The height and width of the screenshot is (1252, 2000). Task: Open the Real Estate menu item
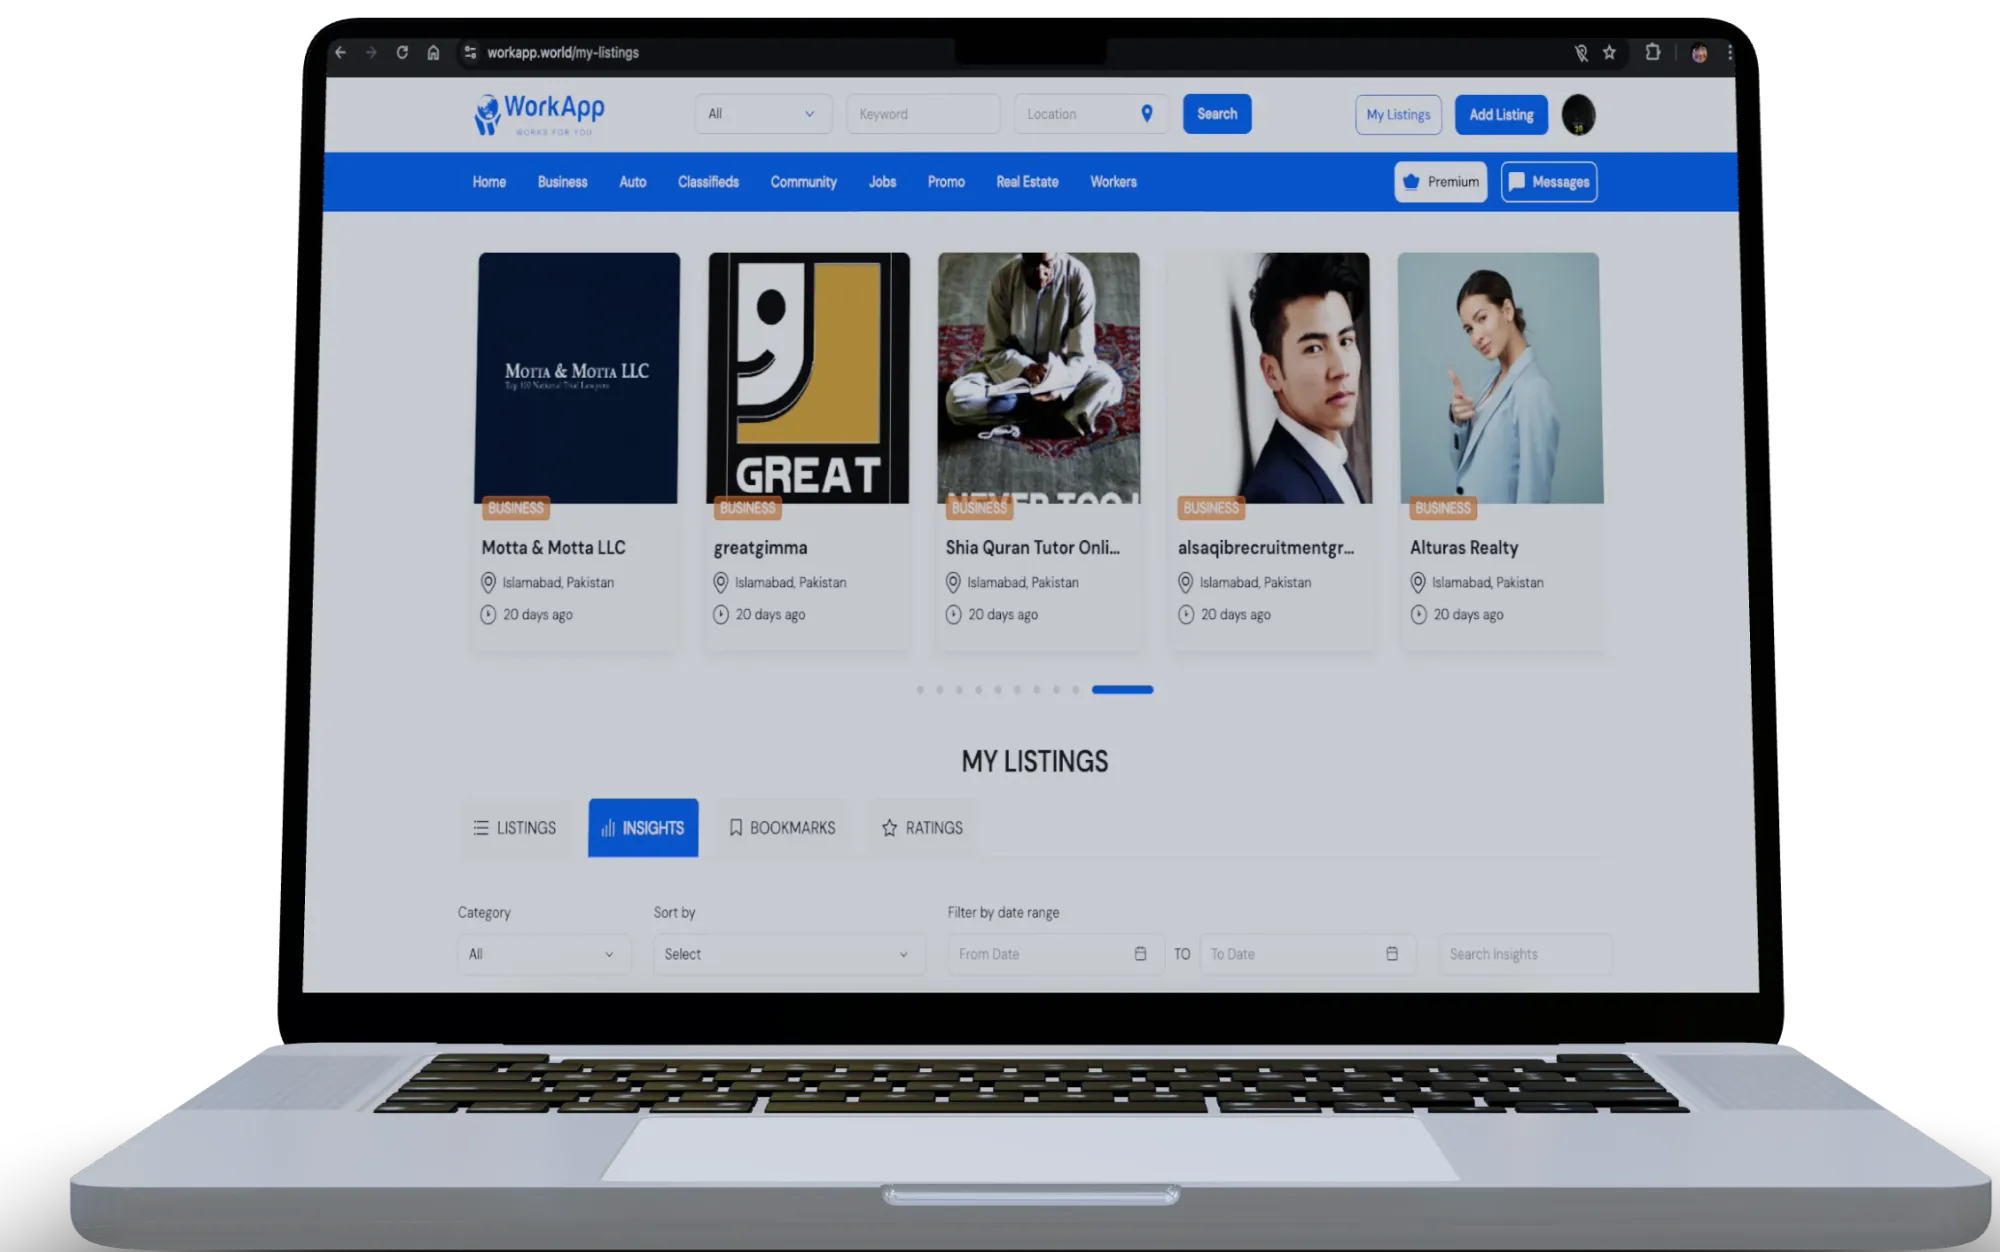[1027, 182]
